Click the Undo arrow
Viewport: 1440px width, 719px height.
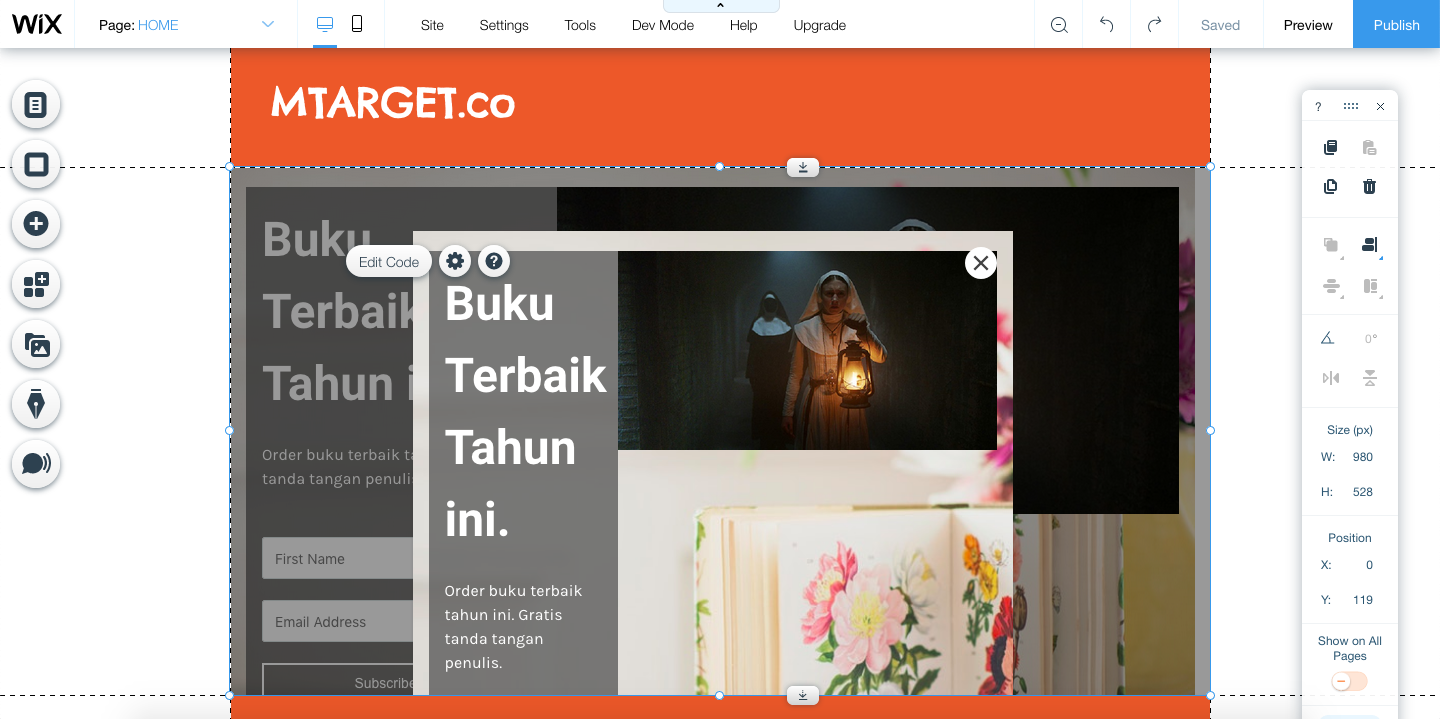click(x=1106, y=25)
